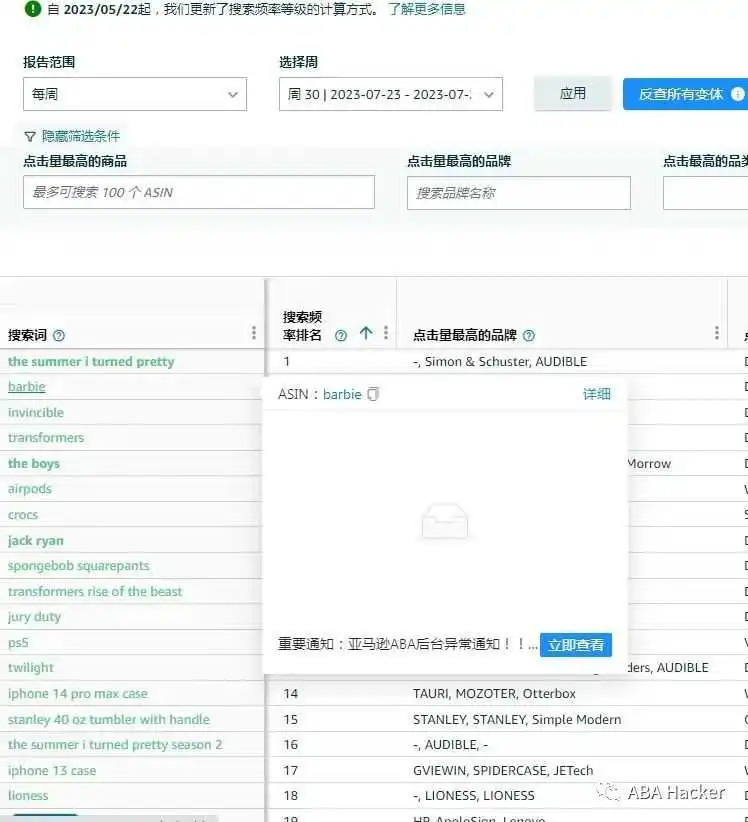
Task: Click brands cell -, AUDIBLE, -
Action: point(450,745)
